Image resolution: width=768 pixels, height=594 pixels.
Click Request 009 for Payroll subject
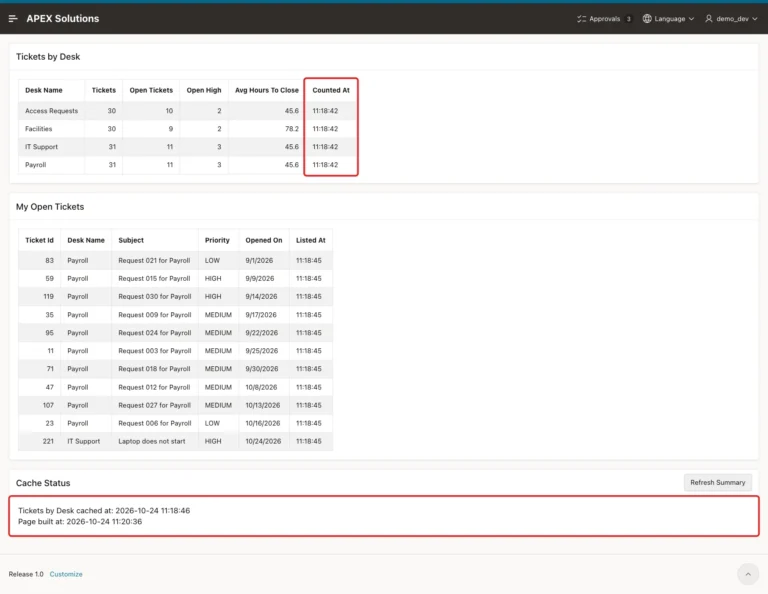(155, 315)
